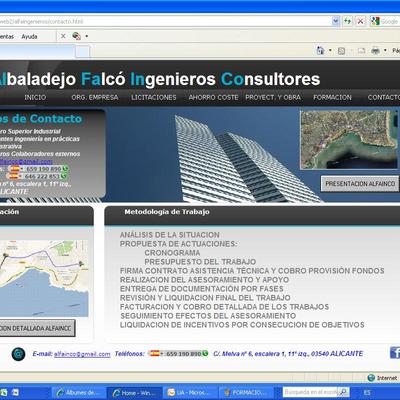Click the red Stop loading icon

coord(360,21)
